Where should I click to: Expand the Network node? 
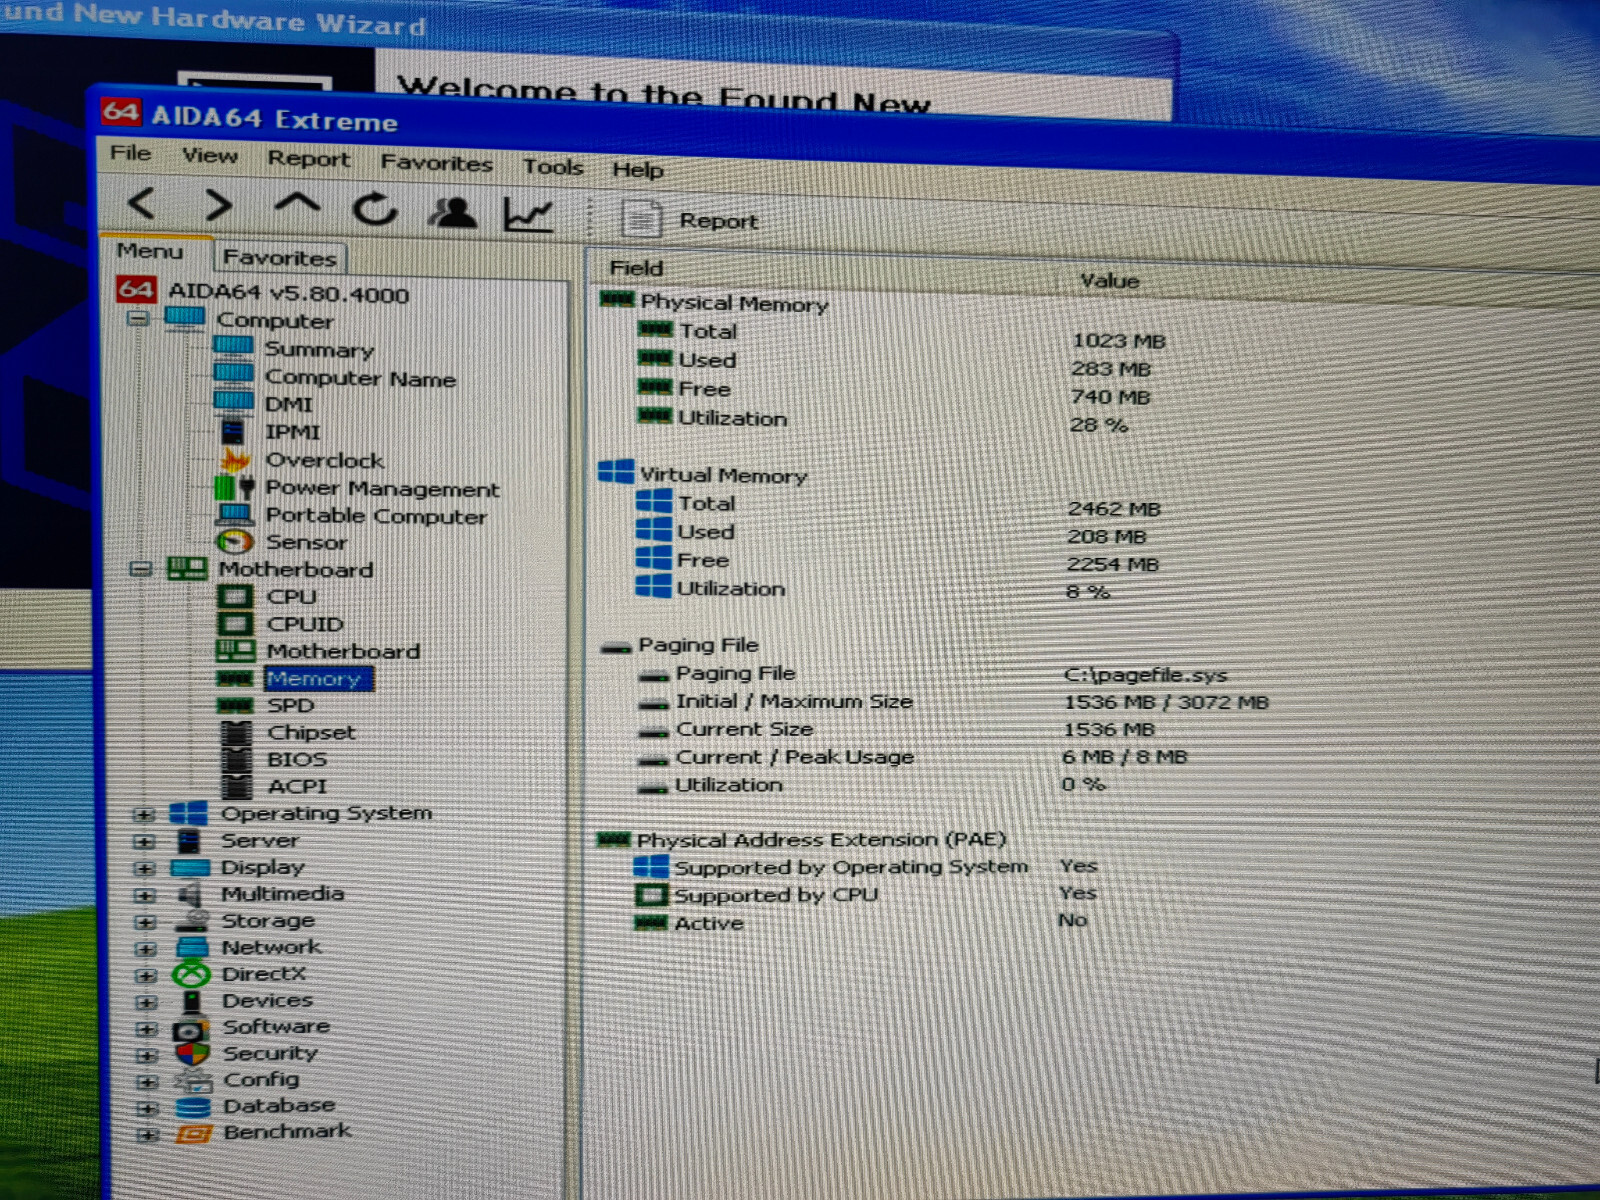coord(146,949)
